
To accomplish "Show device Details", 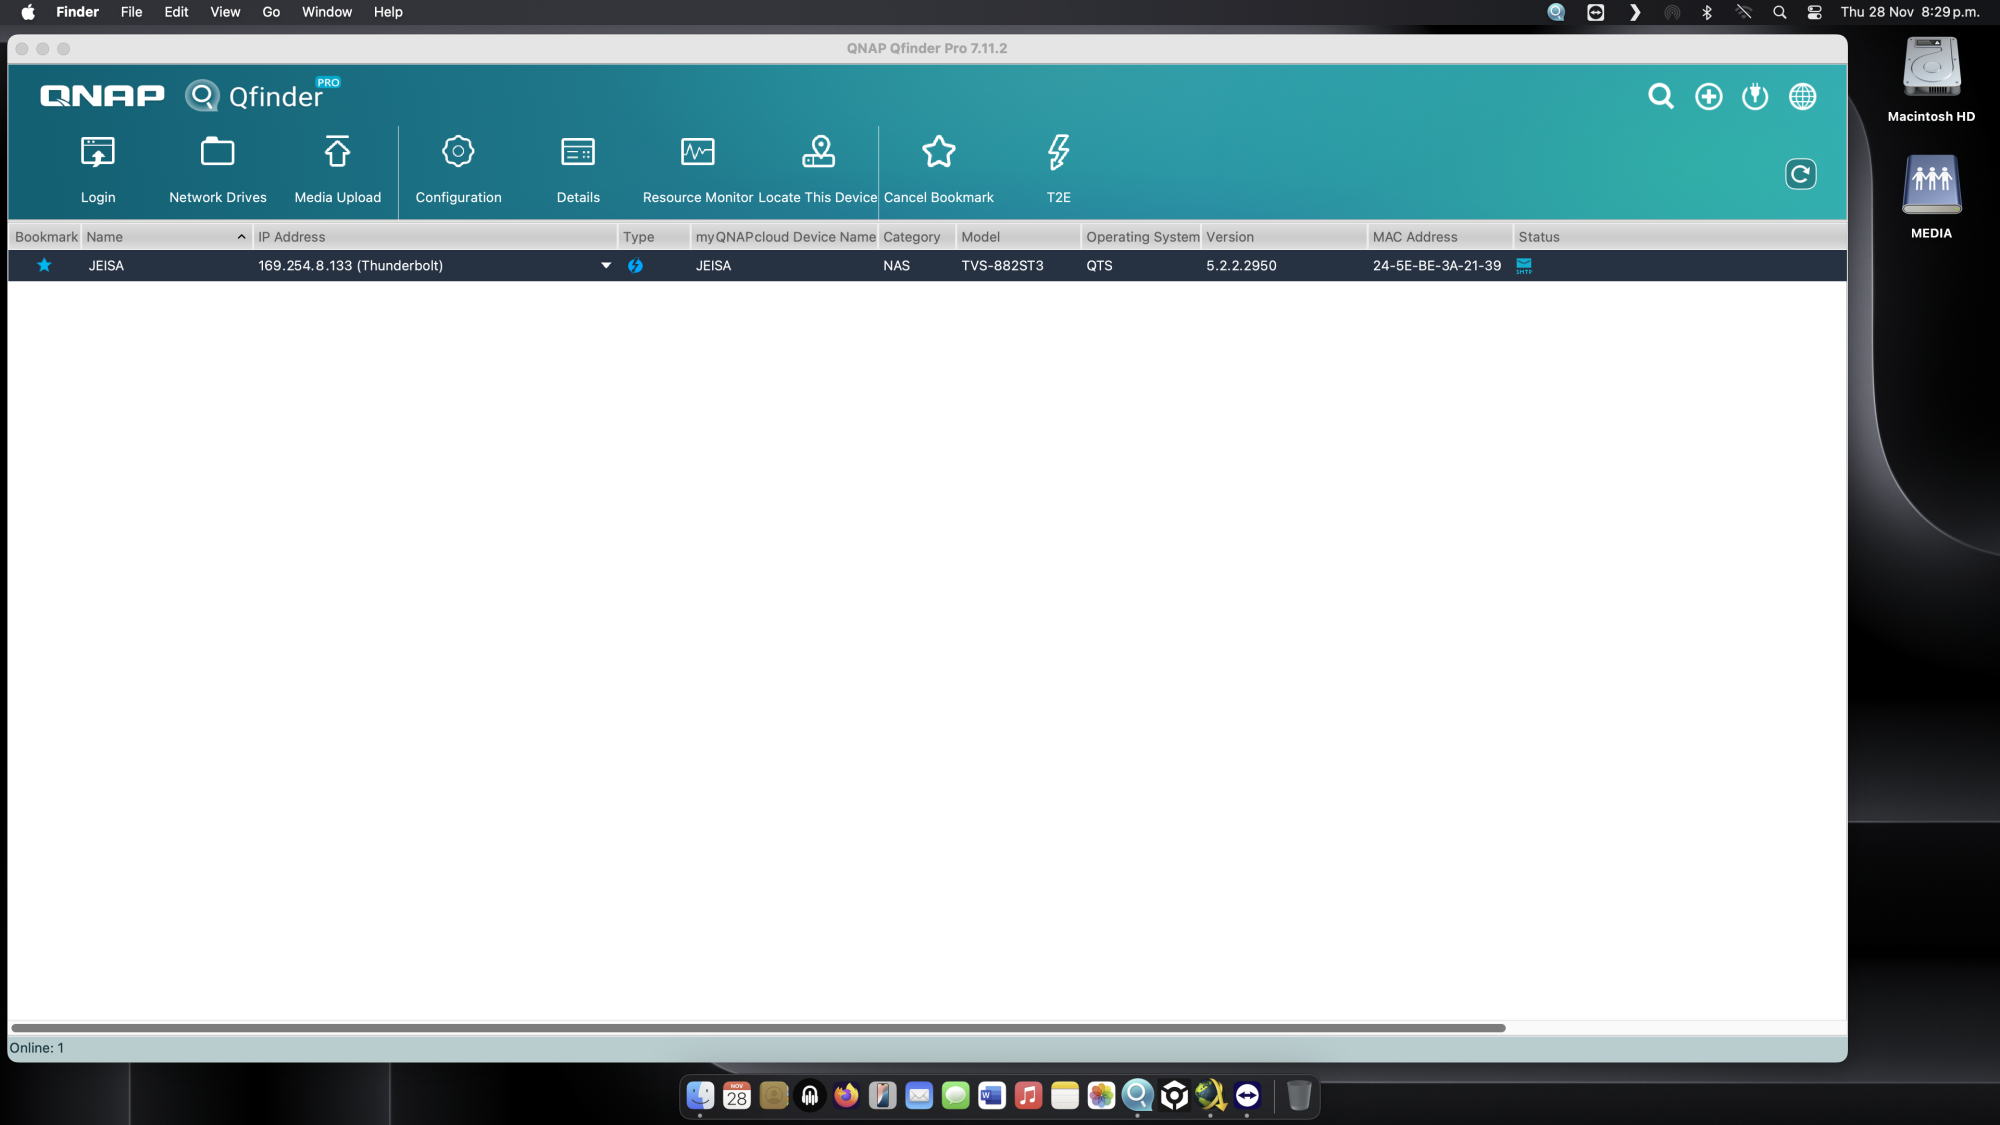I will (x=578, y=153).
